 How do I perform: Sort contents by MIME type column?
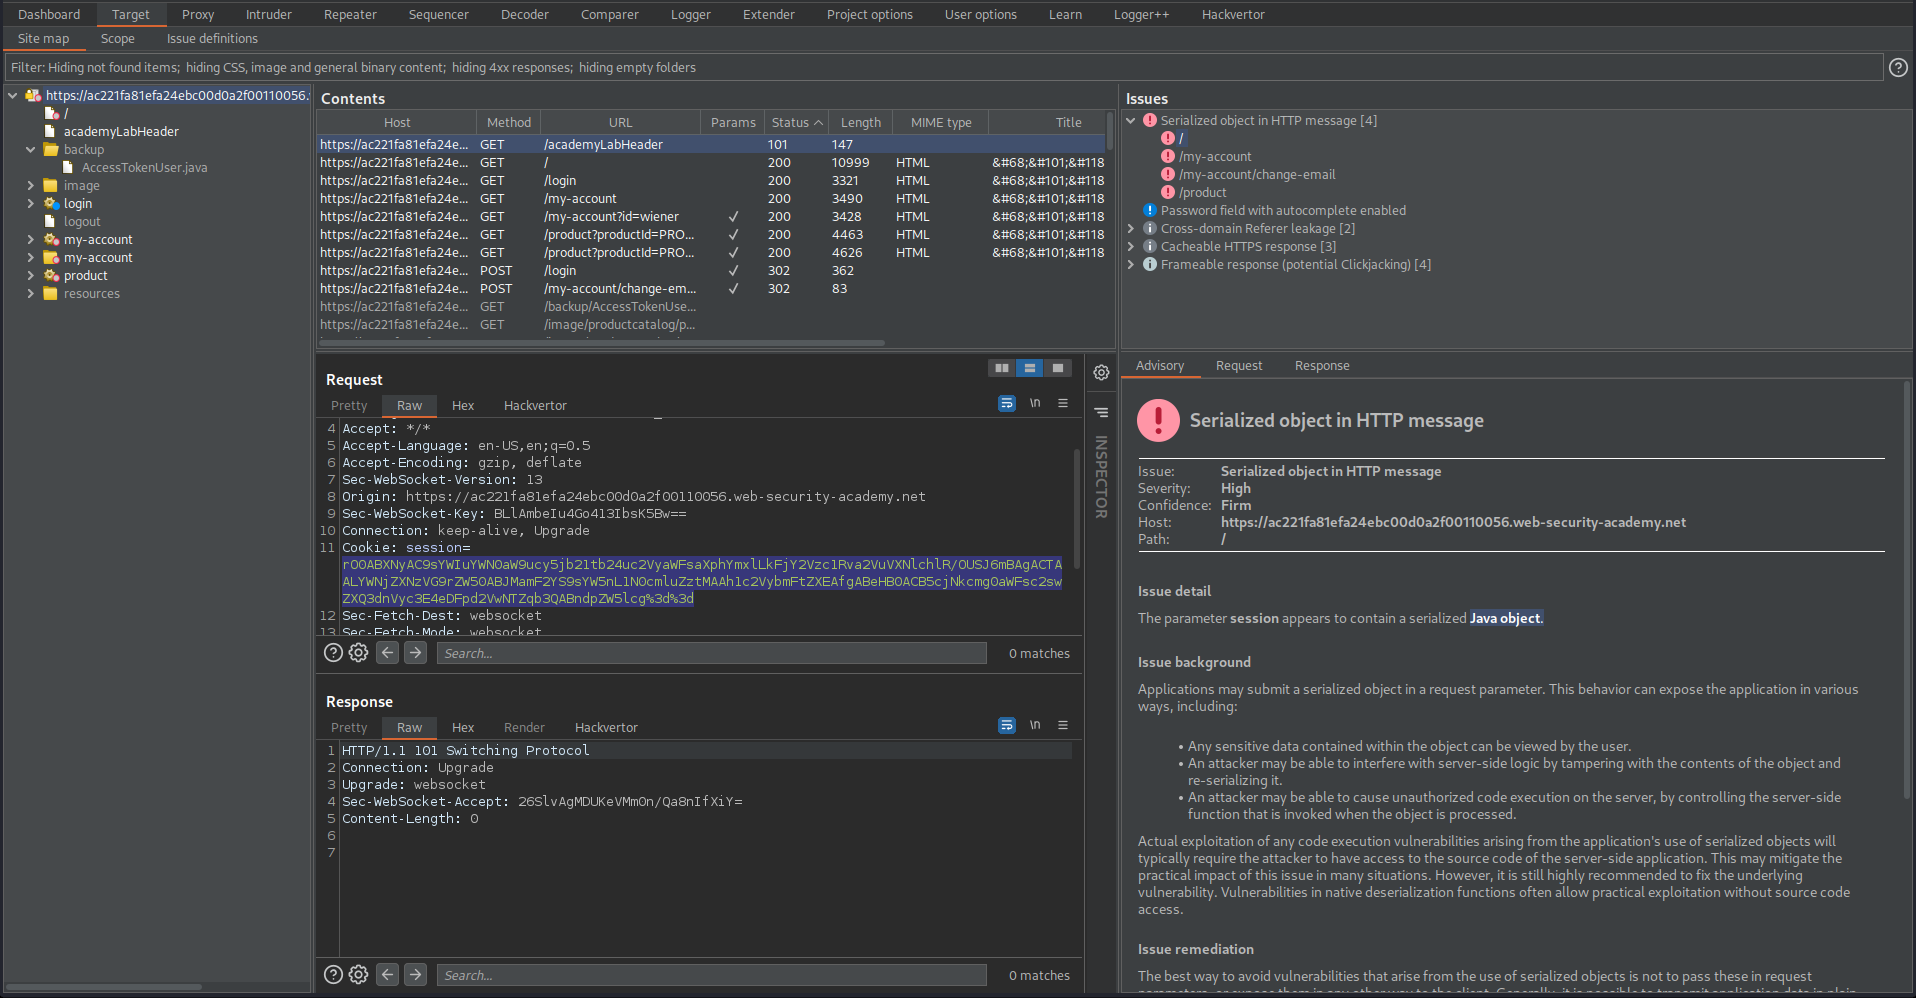click(x=941, y=122)
